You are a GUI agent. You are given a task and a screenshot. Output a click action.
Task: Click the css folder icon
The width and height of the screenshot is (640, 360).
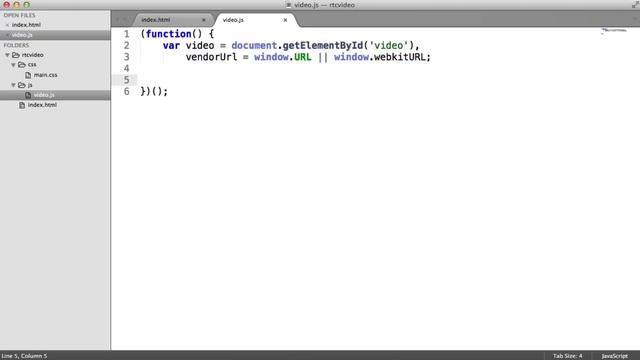(22, 65)
